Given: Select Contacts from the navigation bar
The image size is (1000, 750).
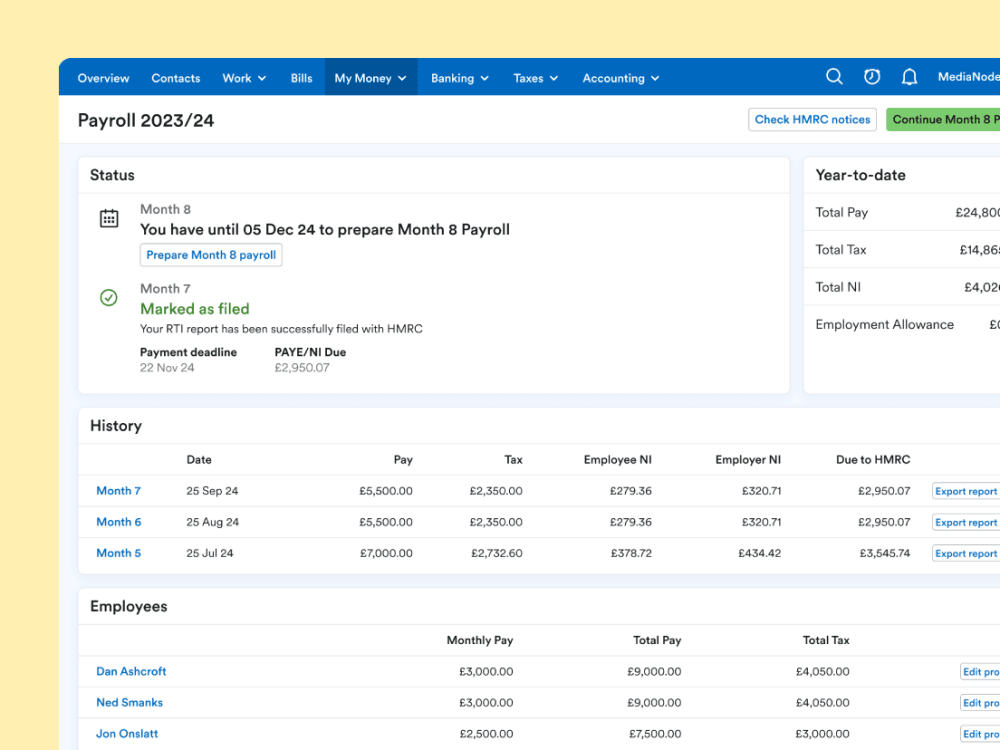Looking at the screenshot, I should pos(175,77).
